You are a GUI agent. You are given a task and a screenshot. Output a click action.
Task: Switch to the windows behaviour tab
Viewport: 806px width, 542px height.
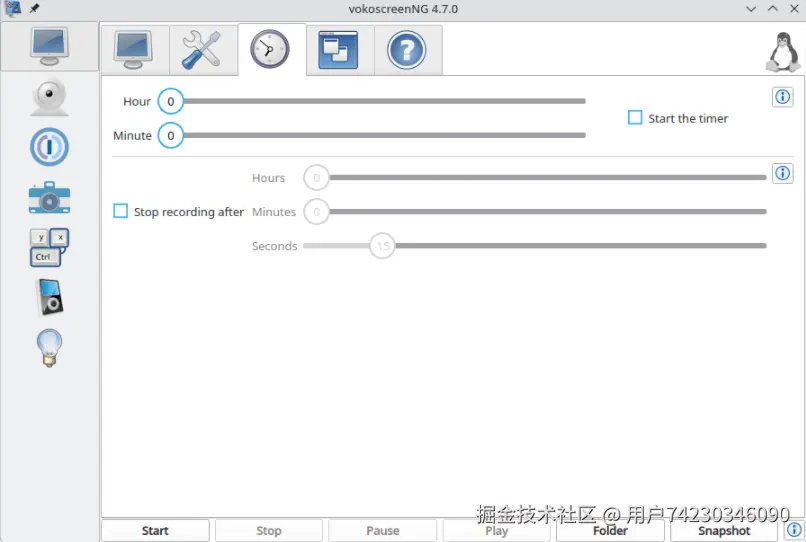339,50
